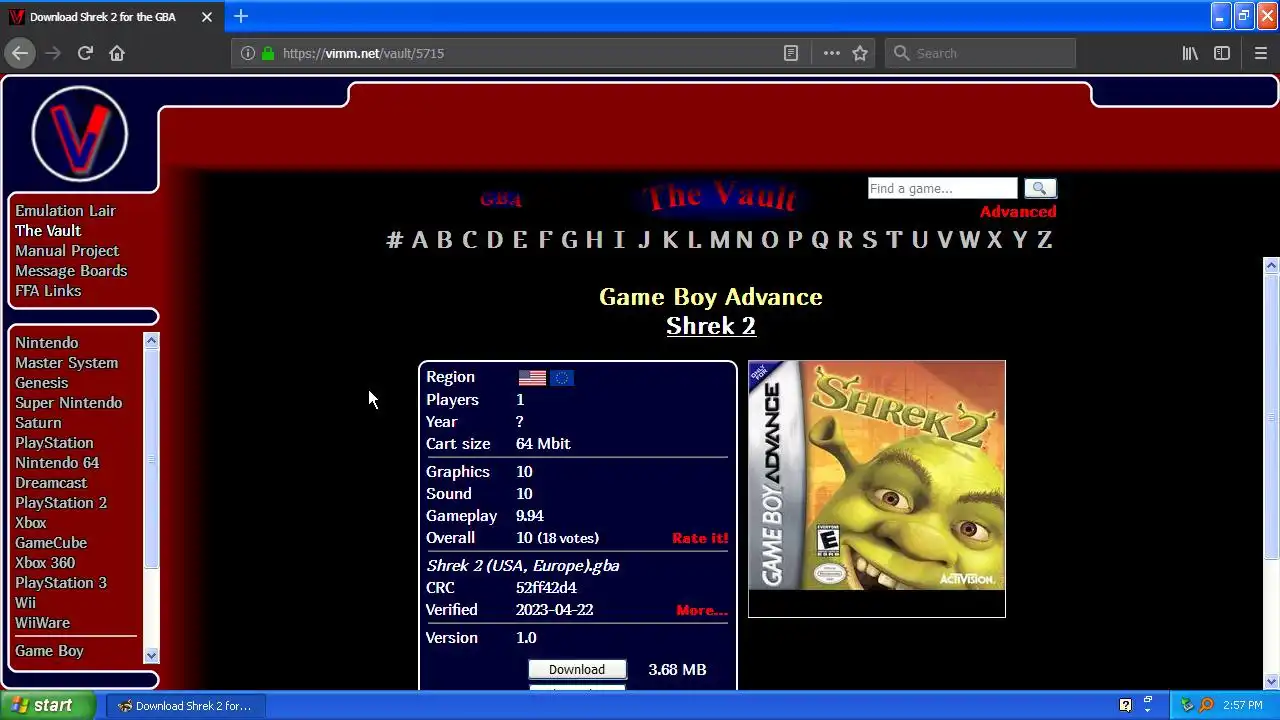Click the Download button
1280x720 pixels.
pyautogui.click(x=577, y=669)
